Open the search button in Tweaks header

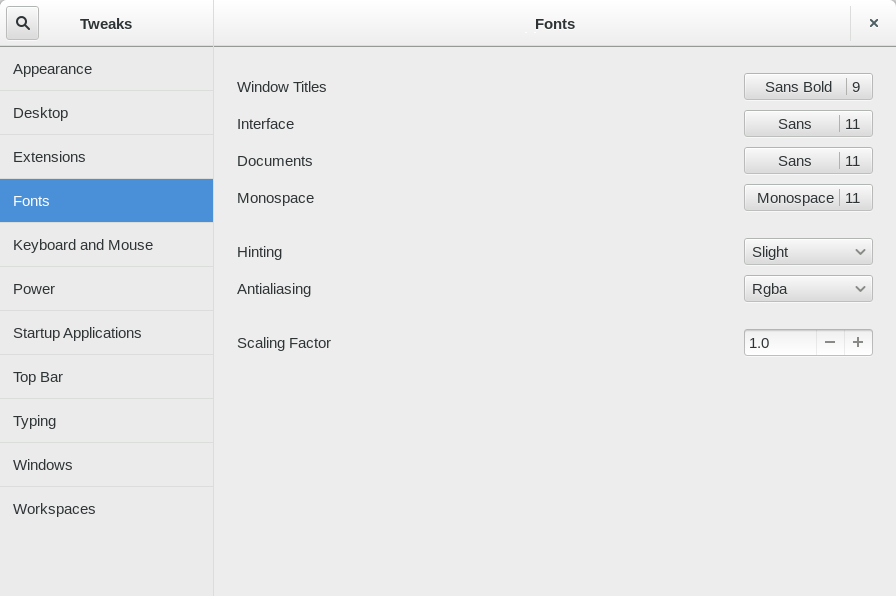tap(23, 23)
